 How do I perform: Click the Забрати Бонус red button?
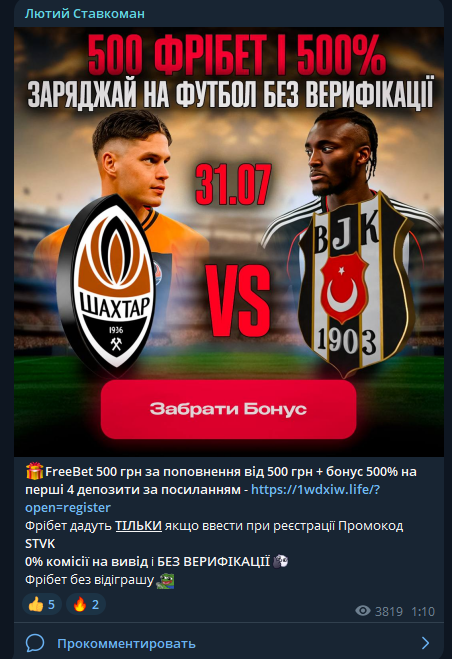228,409
